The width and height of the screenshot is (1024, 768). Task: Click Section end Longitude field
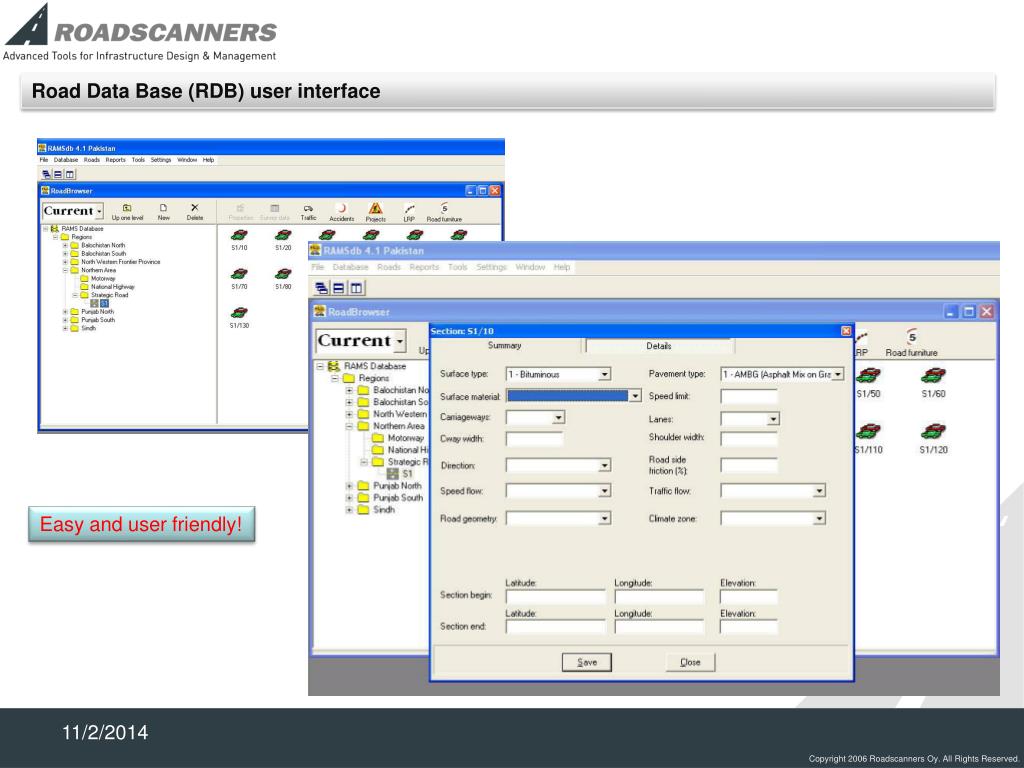click(660, 627)
